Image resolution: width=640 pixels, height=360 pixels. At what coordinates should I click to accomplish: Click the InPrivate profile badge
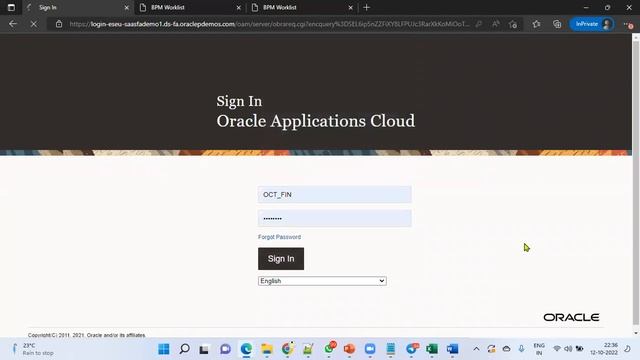click(592, 24)
